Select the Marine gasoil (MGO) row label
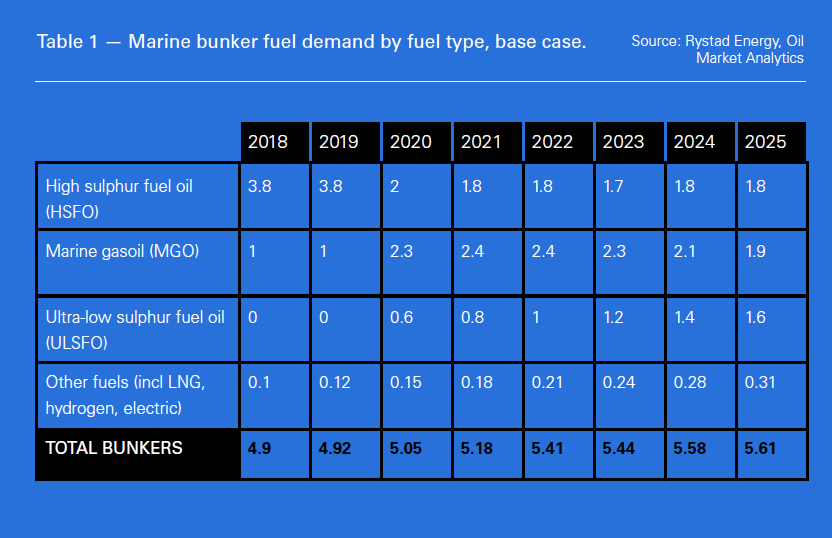832x538 pixels. [123, 252]
